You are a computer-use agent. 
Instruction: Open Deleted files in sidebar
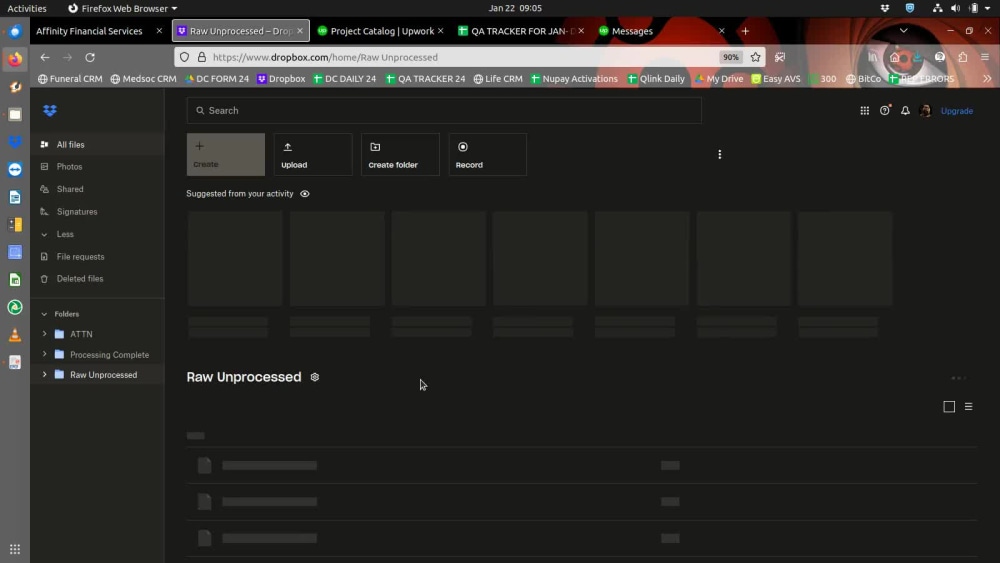80,279
